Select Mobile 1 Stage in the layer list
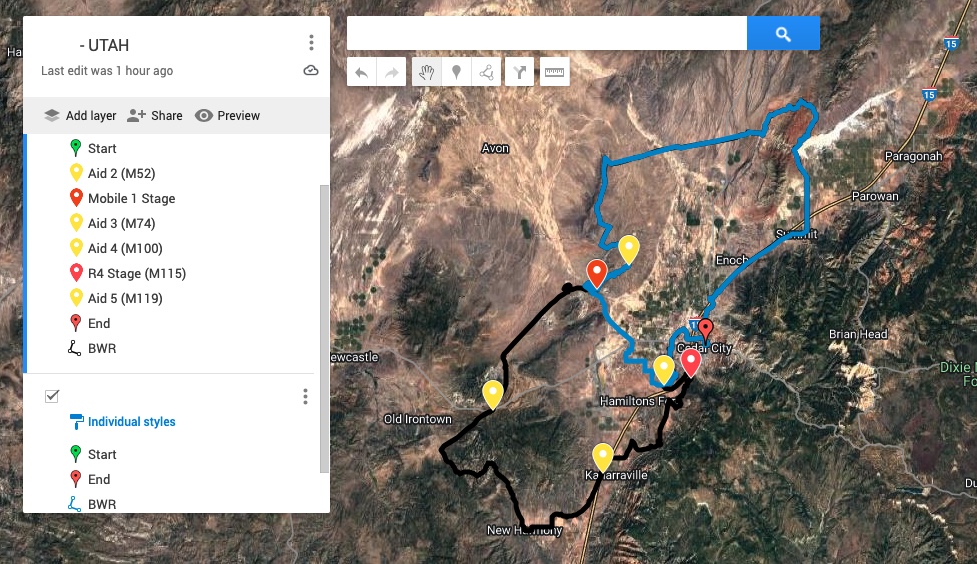This screenshot has height=564, width=977. [131, 198]
